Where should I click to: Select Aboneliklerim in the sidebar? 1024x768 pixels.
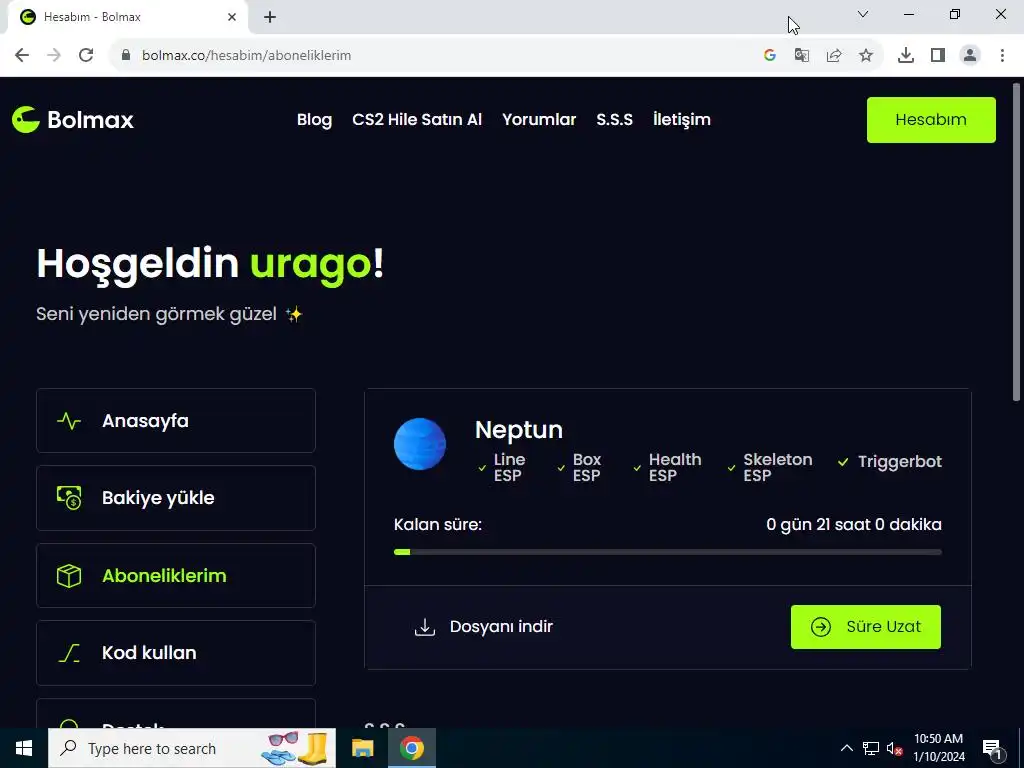pyautogui.click(x=176, y=575)
